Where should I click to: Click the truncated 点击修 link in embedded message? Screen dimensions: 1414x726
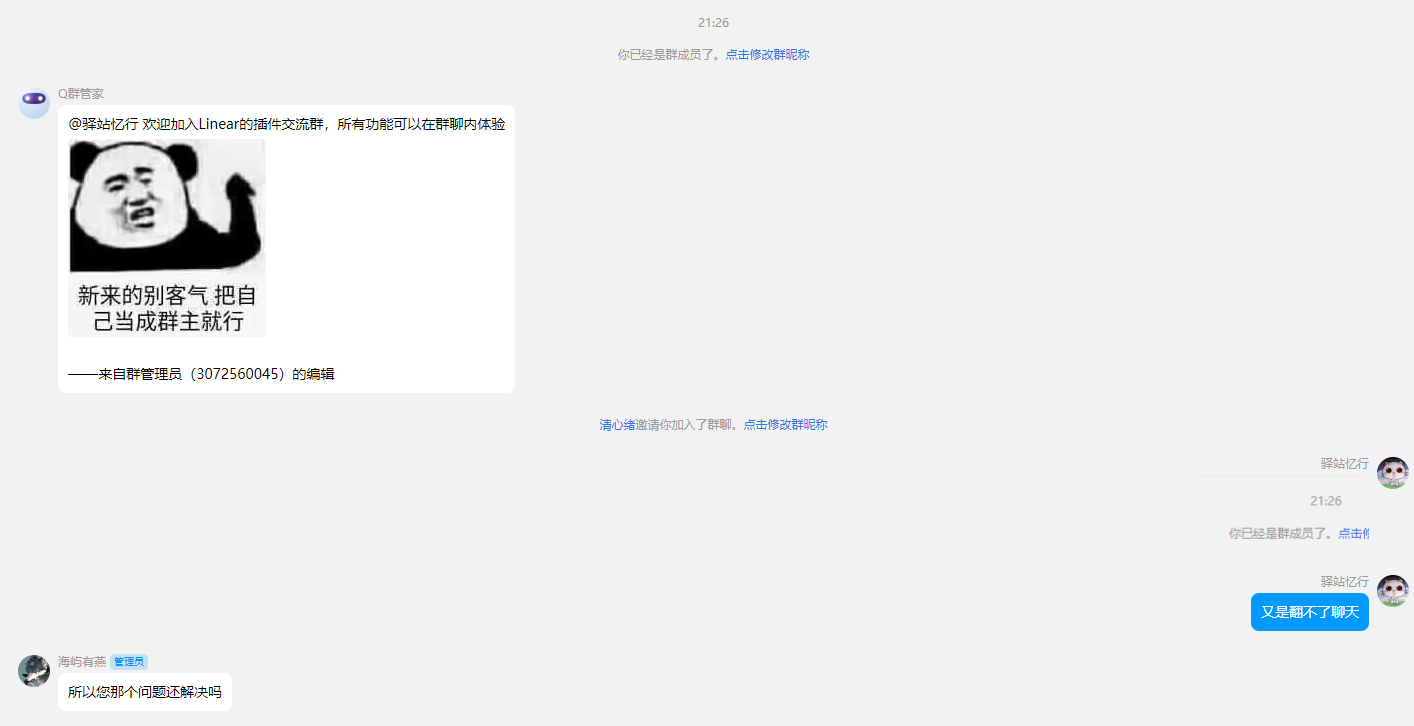pyautogui.click(x=1353, y=534)
